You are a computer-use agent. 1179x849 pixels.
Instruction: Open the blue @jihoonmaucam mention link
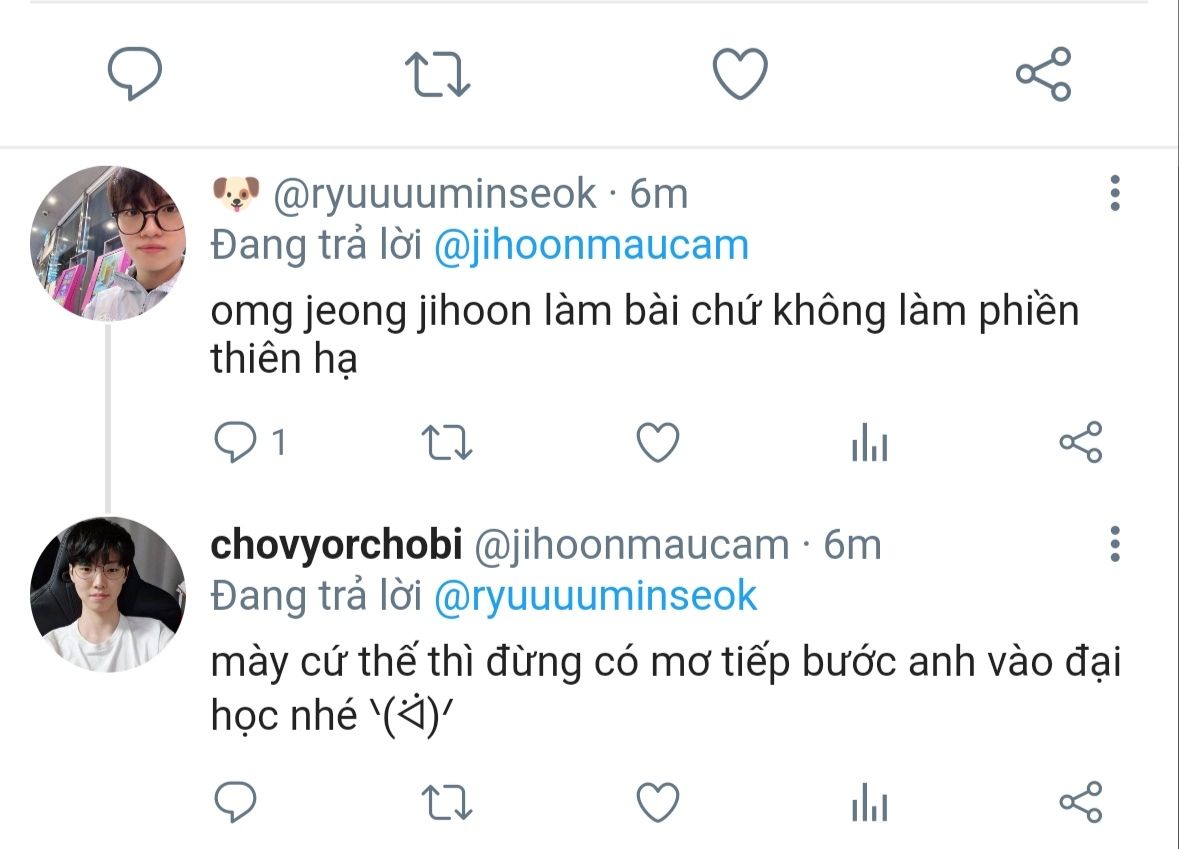click(592, 245)
